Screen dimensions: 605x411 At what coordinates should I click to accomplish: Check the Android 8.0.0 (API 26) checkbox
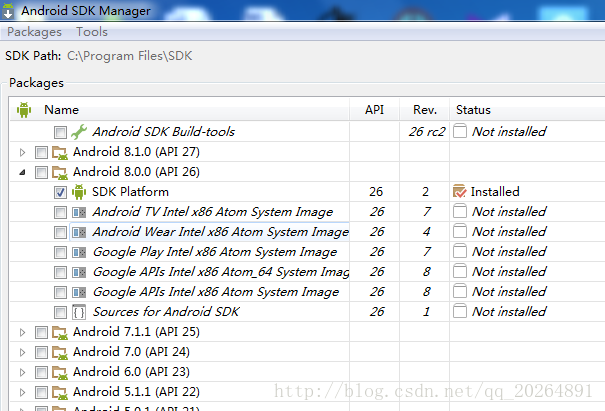click(41, 173)
